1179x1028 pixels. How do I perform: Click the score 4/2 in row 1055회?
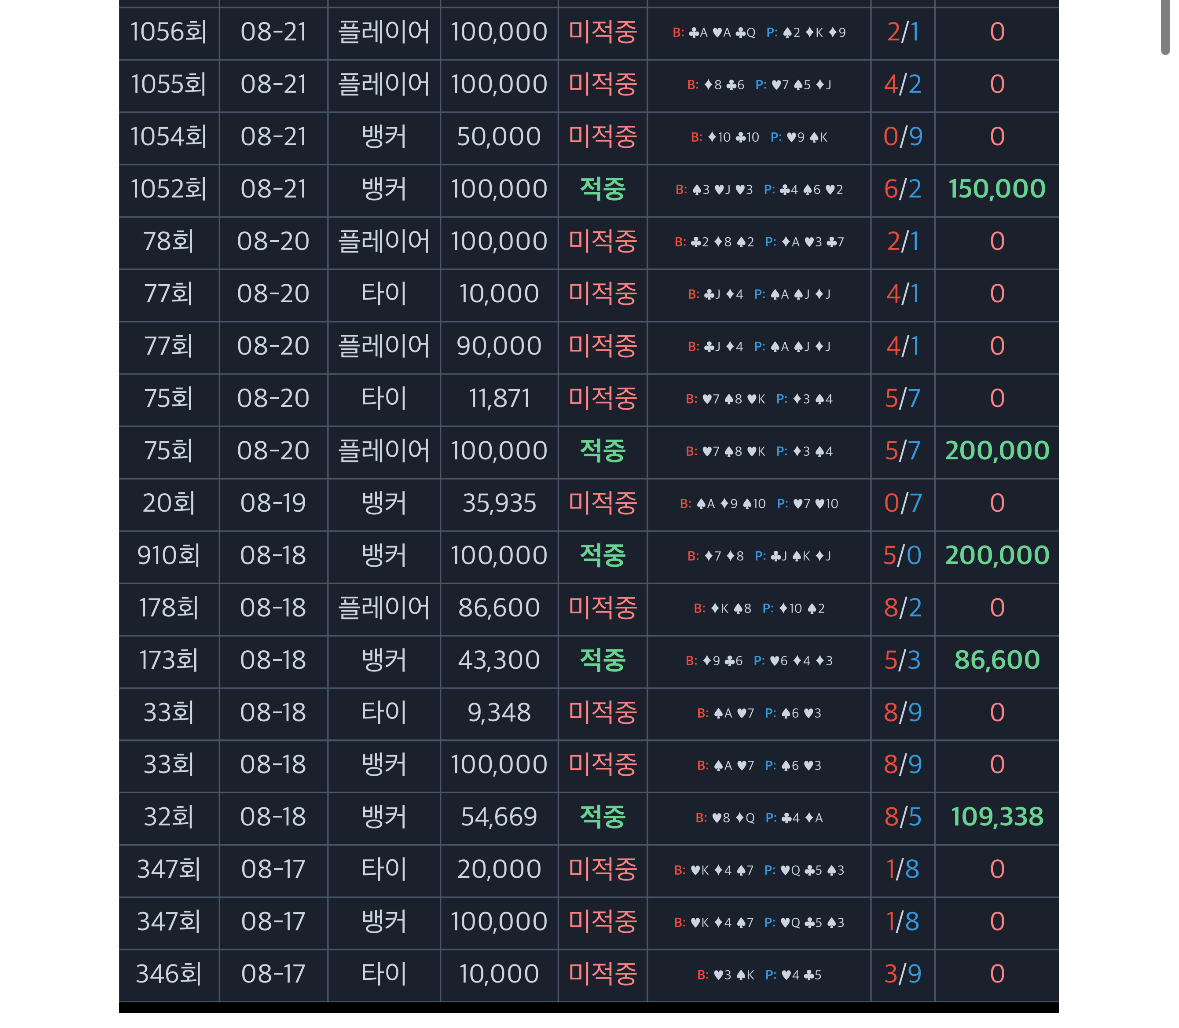(x=903, y=84)
